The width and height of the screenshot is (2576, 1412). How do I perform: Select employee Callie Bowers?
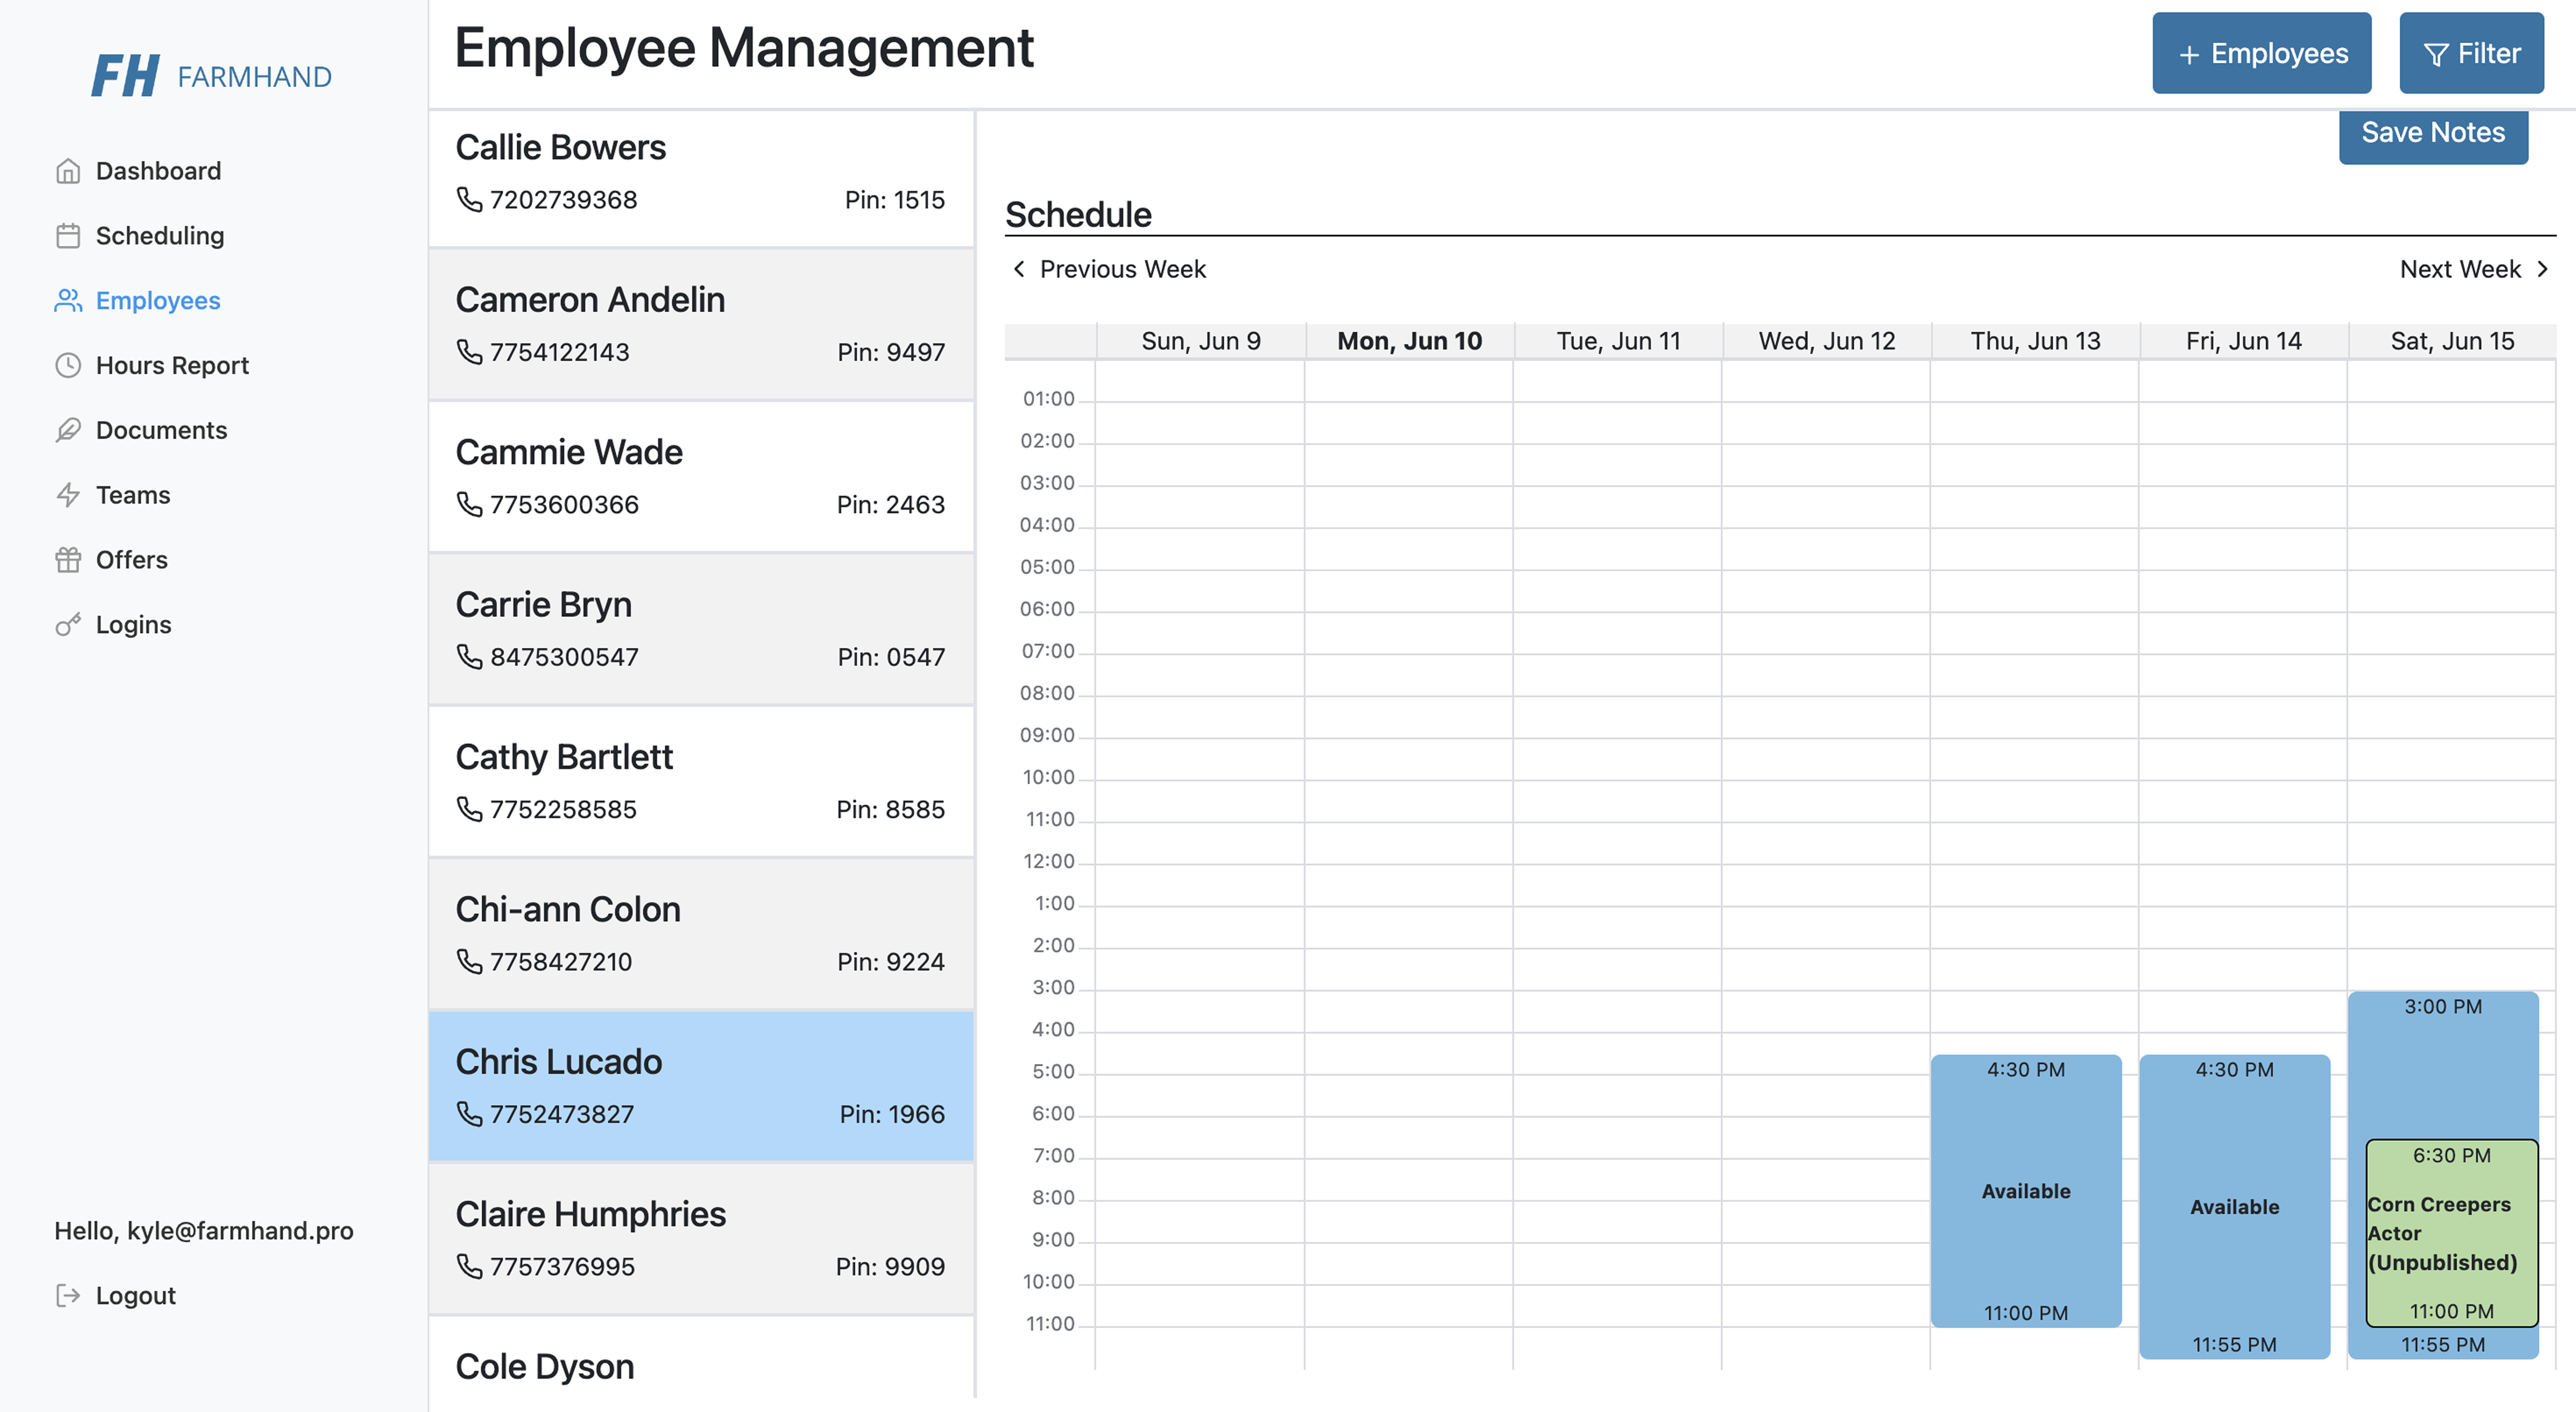tap(701, 179)
